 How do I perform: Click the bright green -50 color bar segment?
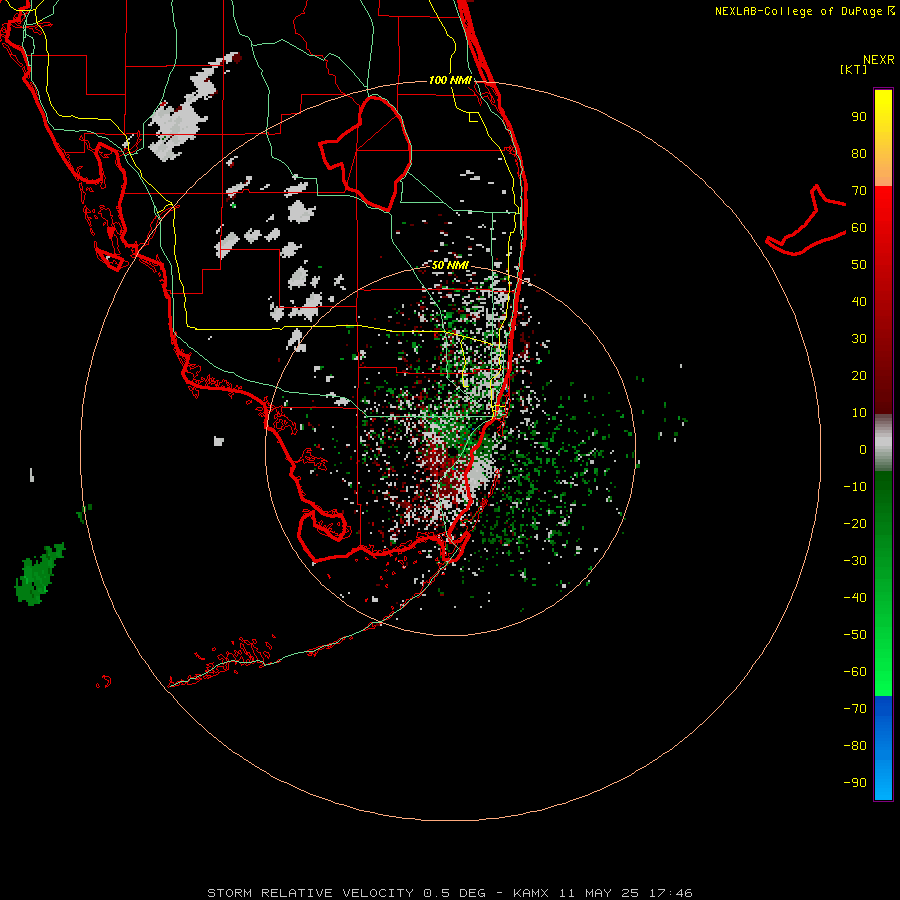(x=883, y=634)
